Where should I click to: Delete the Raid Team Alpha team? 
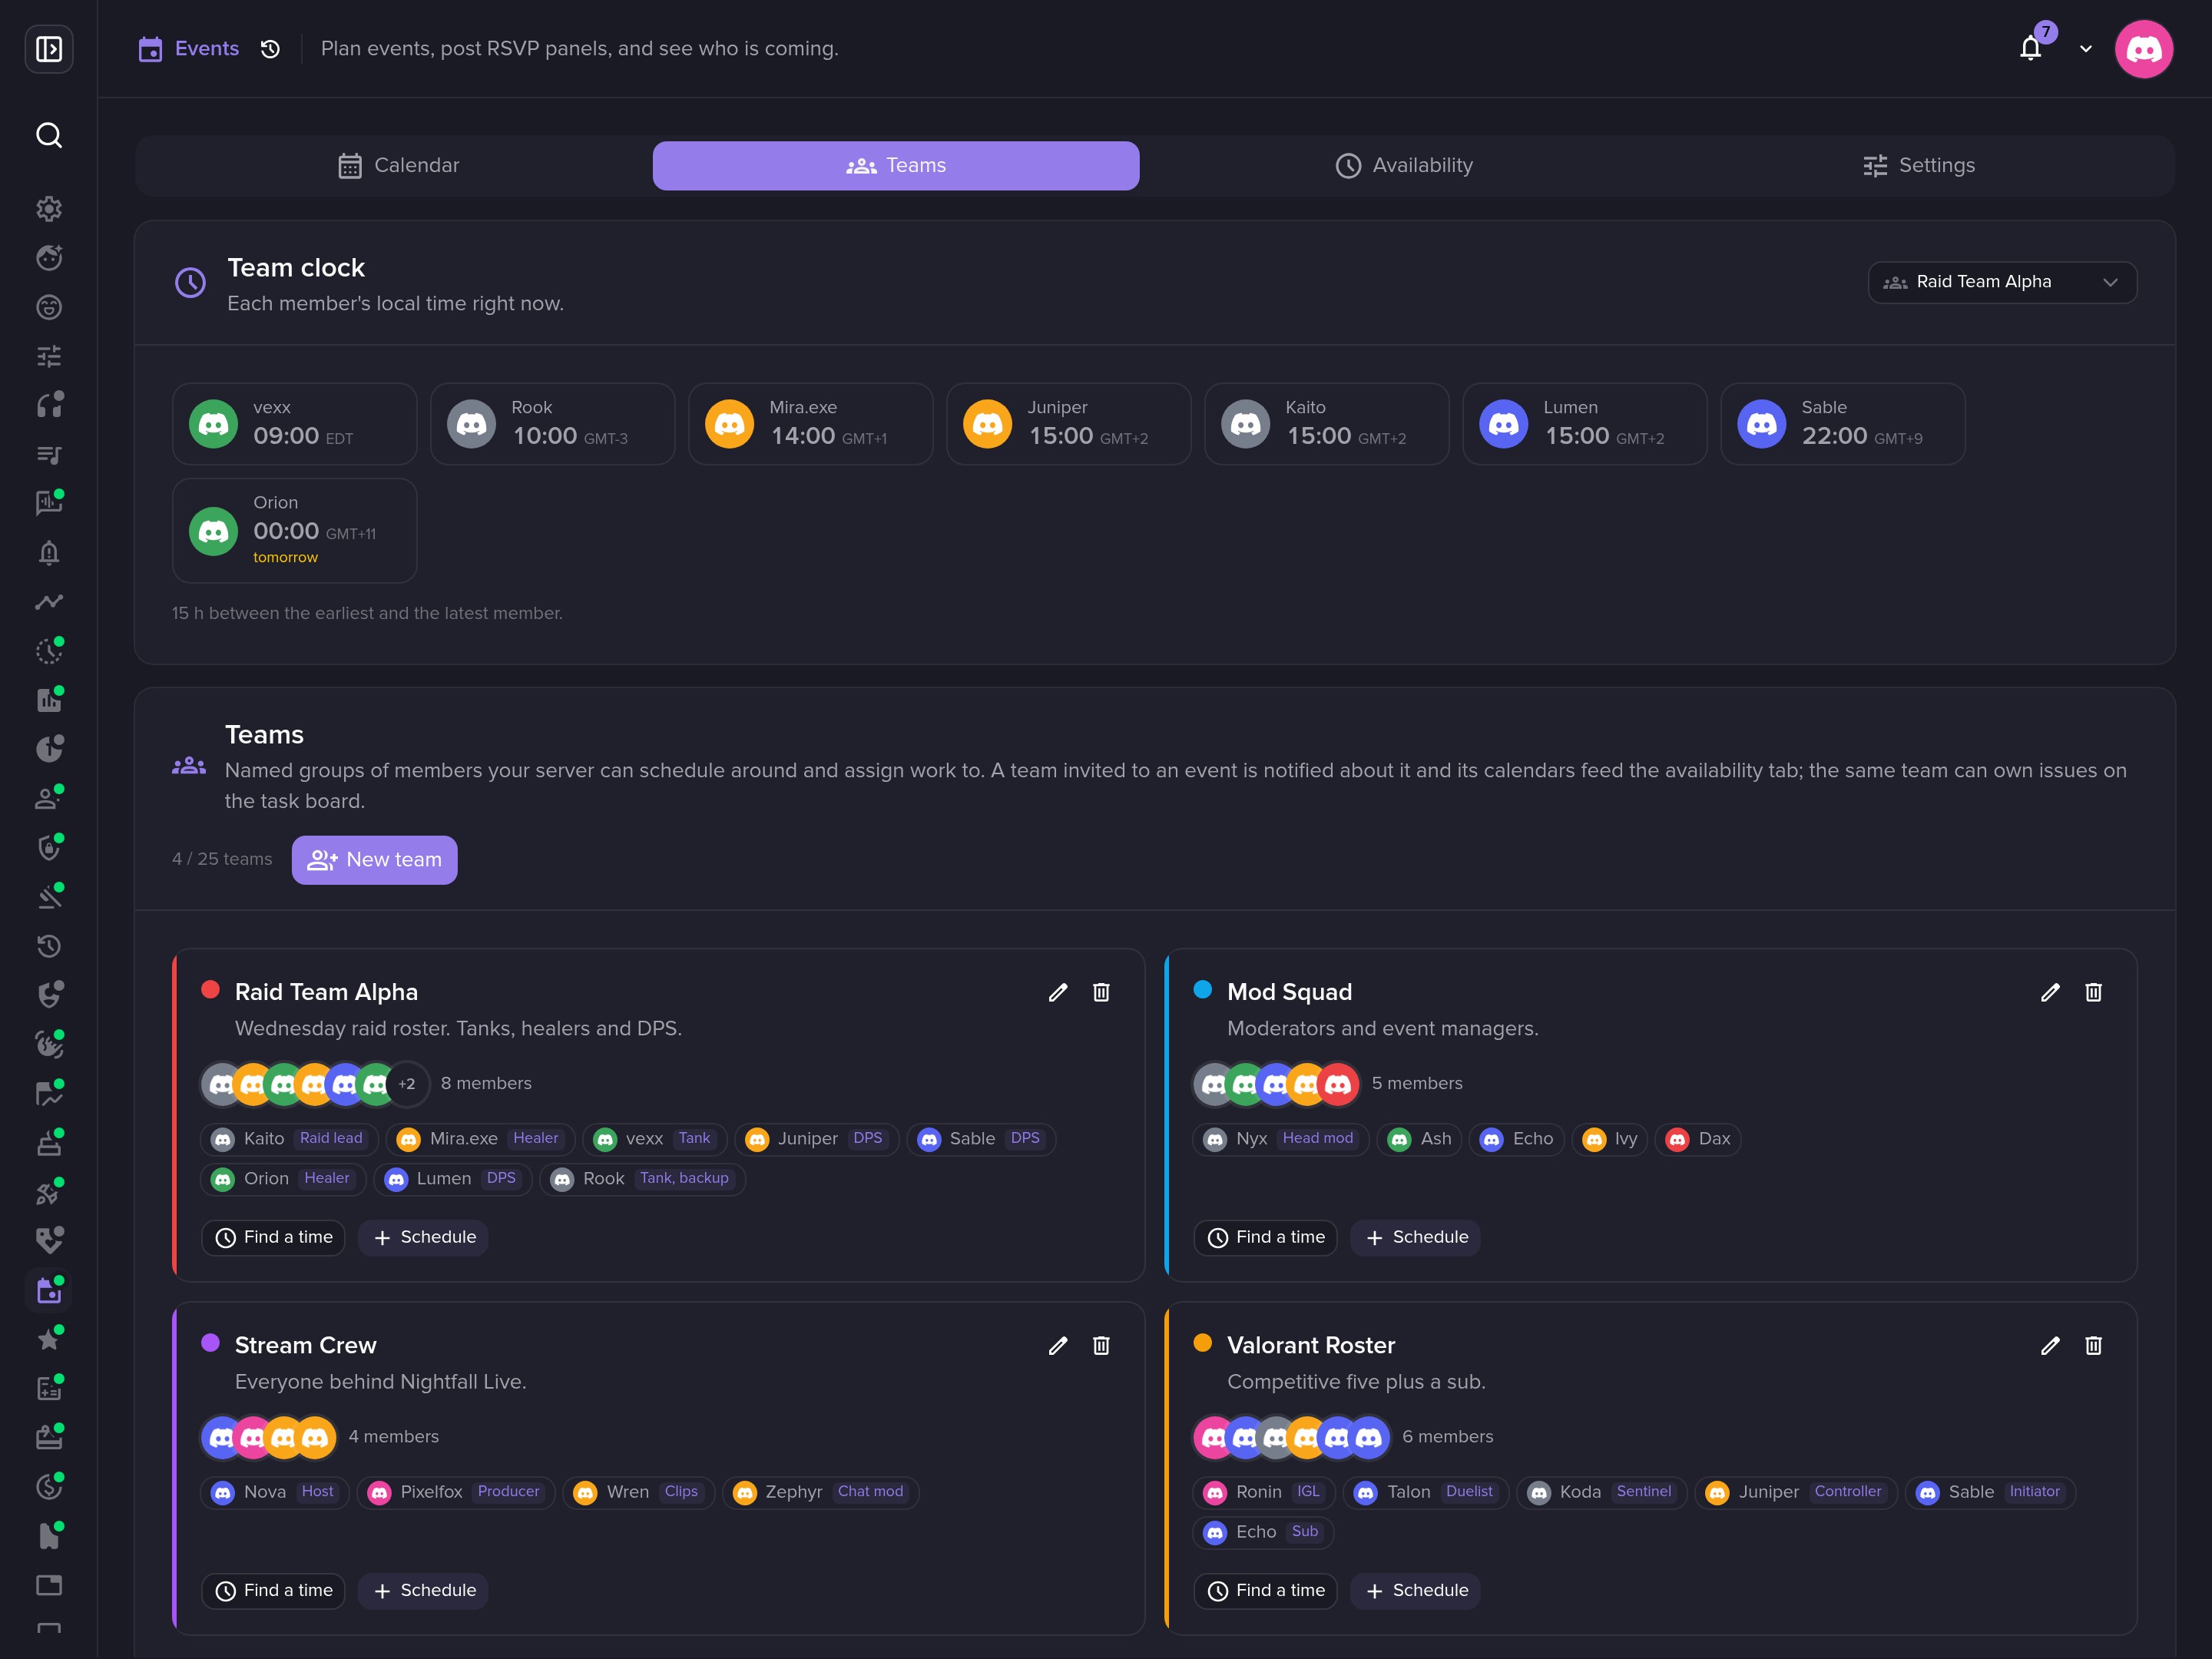(1101, 992)
